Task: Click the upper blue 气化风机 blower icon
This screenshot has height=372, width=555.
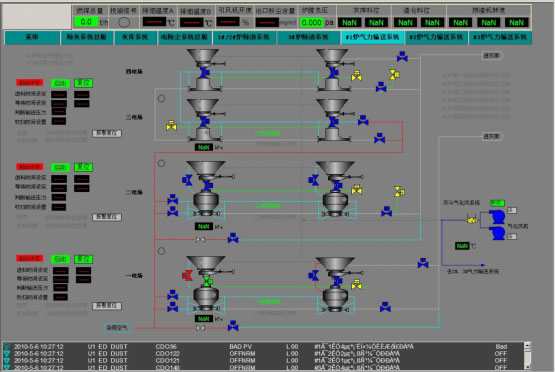Action: tap(497, 217)
